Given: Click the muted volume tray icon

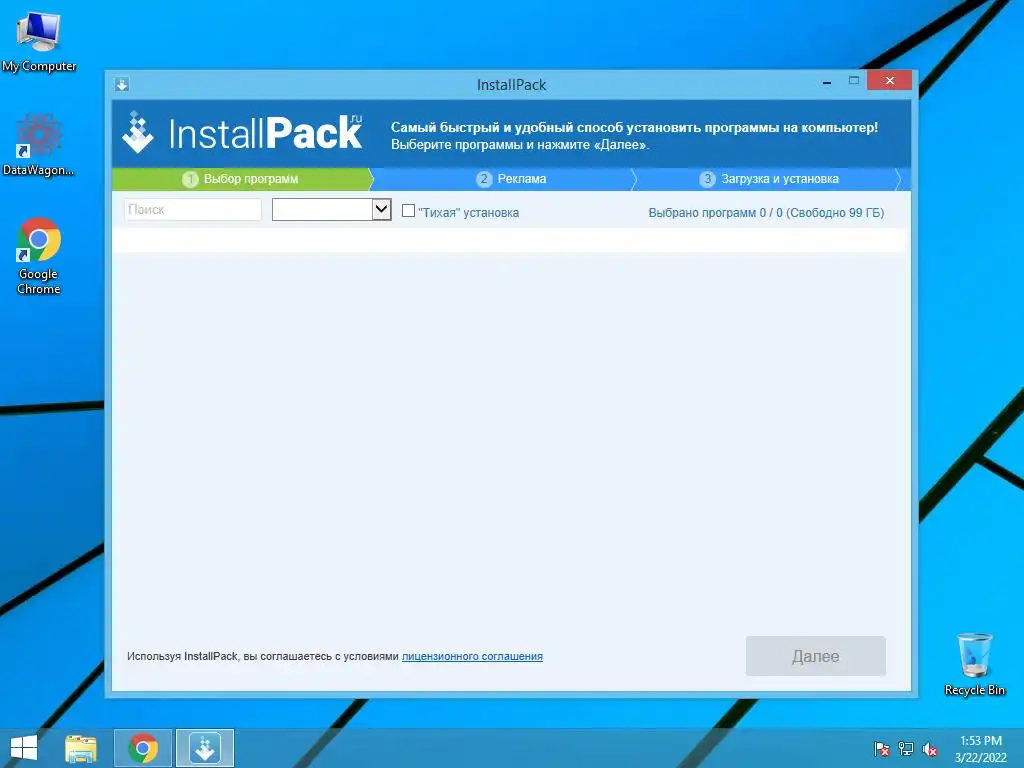Looking at the screenshot, I should [x=930, y=749].
